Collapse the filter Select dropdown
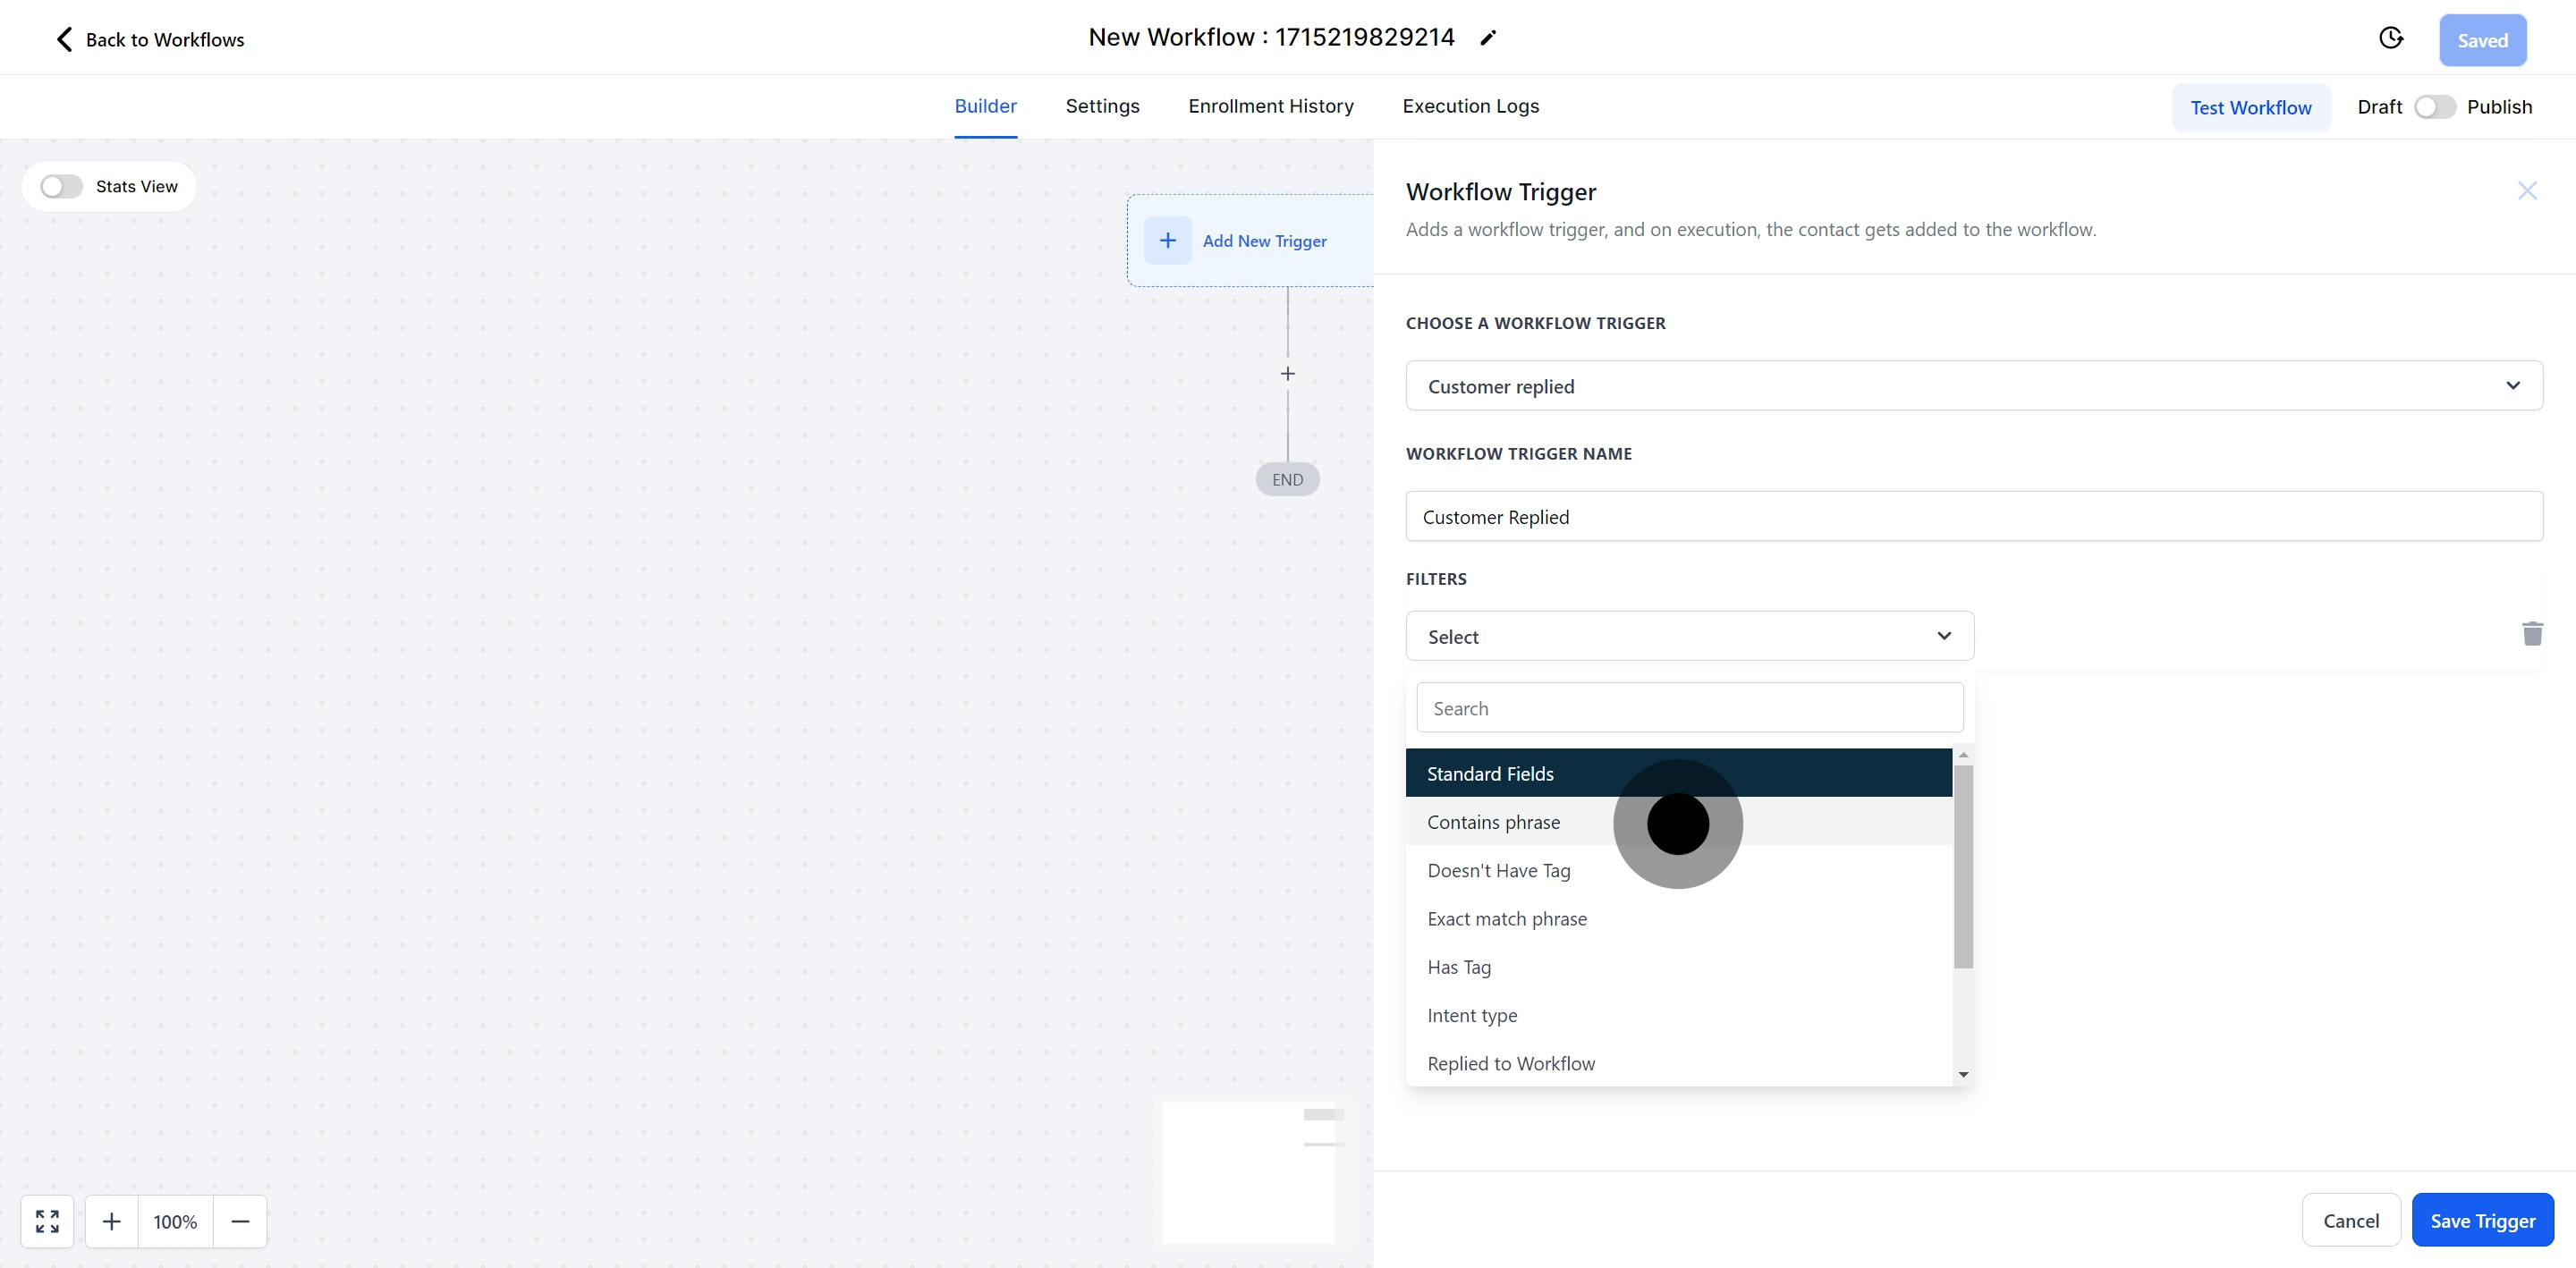The height and width of the screenshot is (1268, 2576). point(1689,637)
